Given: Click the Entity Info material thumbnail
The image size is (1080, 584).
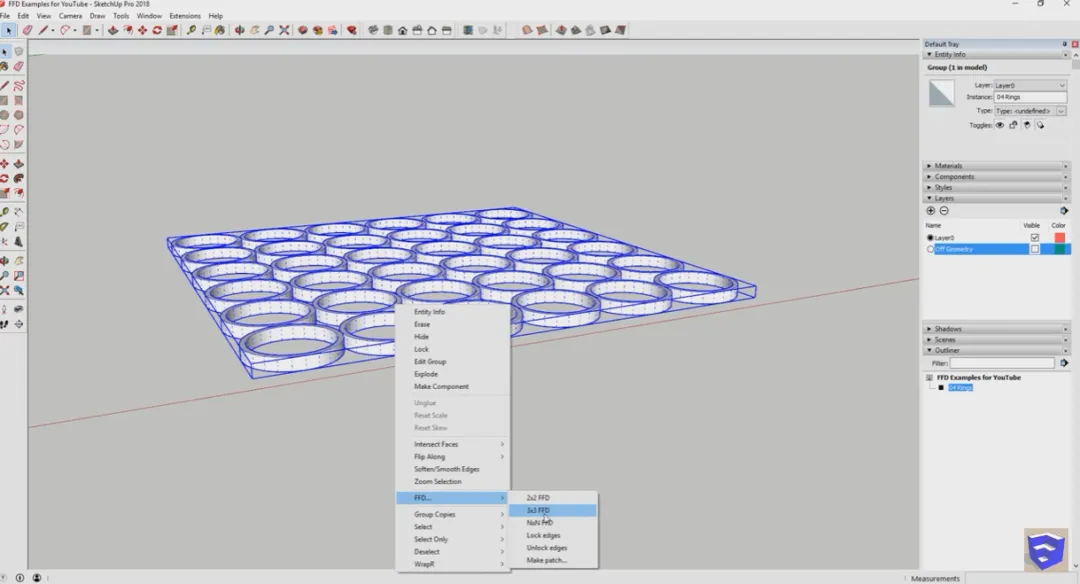Looking at the screenshot, I should pos(942,93).
